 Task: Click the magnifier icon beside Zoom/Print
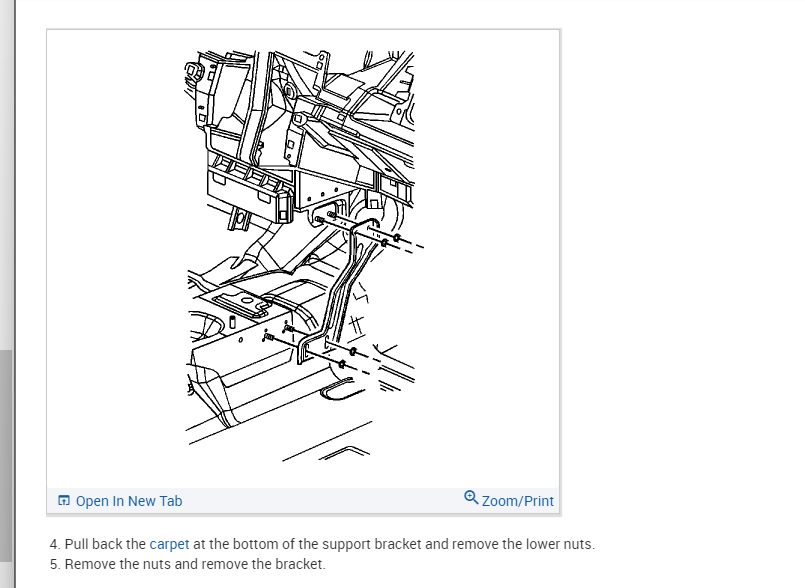[x=471, y=498]
